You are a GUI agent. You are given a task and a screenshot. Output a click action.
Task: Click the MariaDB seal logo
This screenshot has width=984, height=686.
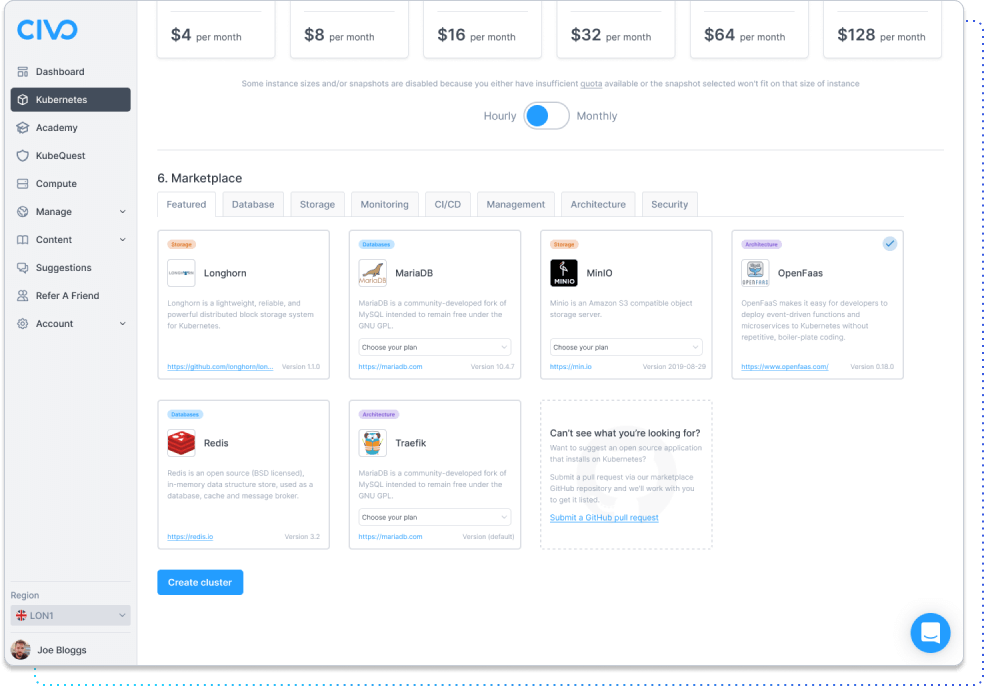373,273
